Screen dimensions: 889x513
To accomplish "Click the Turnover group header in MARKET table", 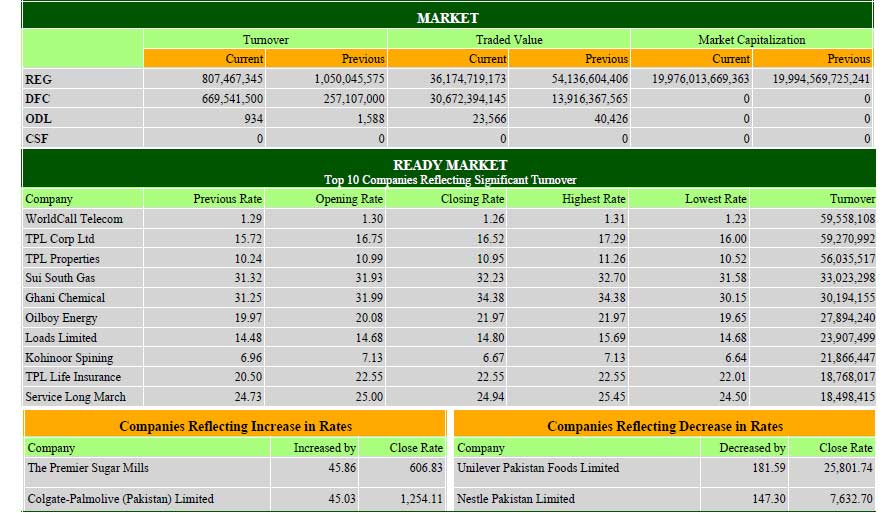I will (265, 40).
